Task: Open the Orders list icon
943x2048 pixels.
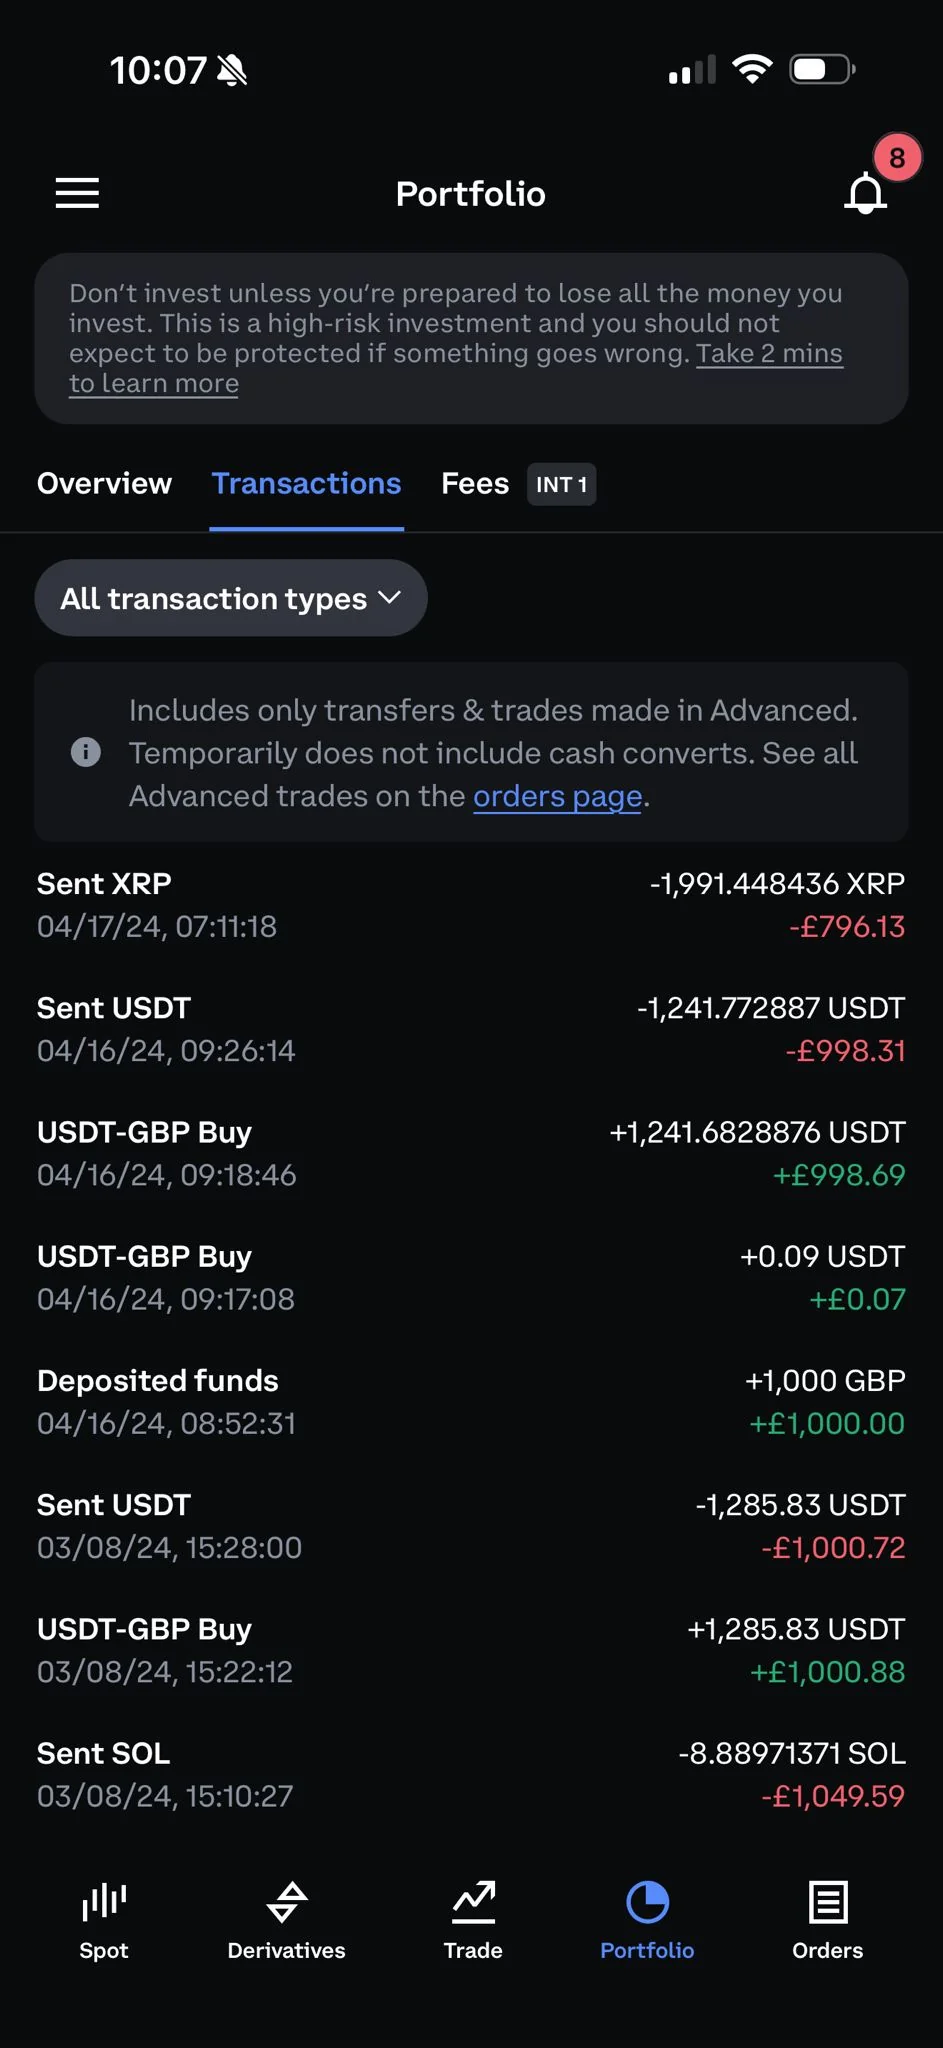Action: 827,1902
